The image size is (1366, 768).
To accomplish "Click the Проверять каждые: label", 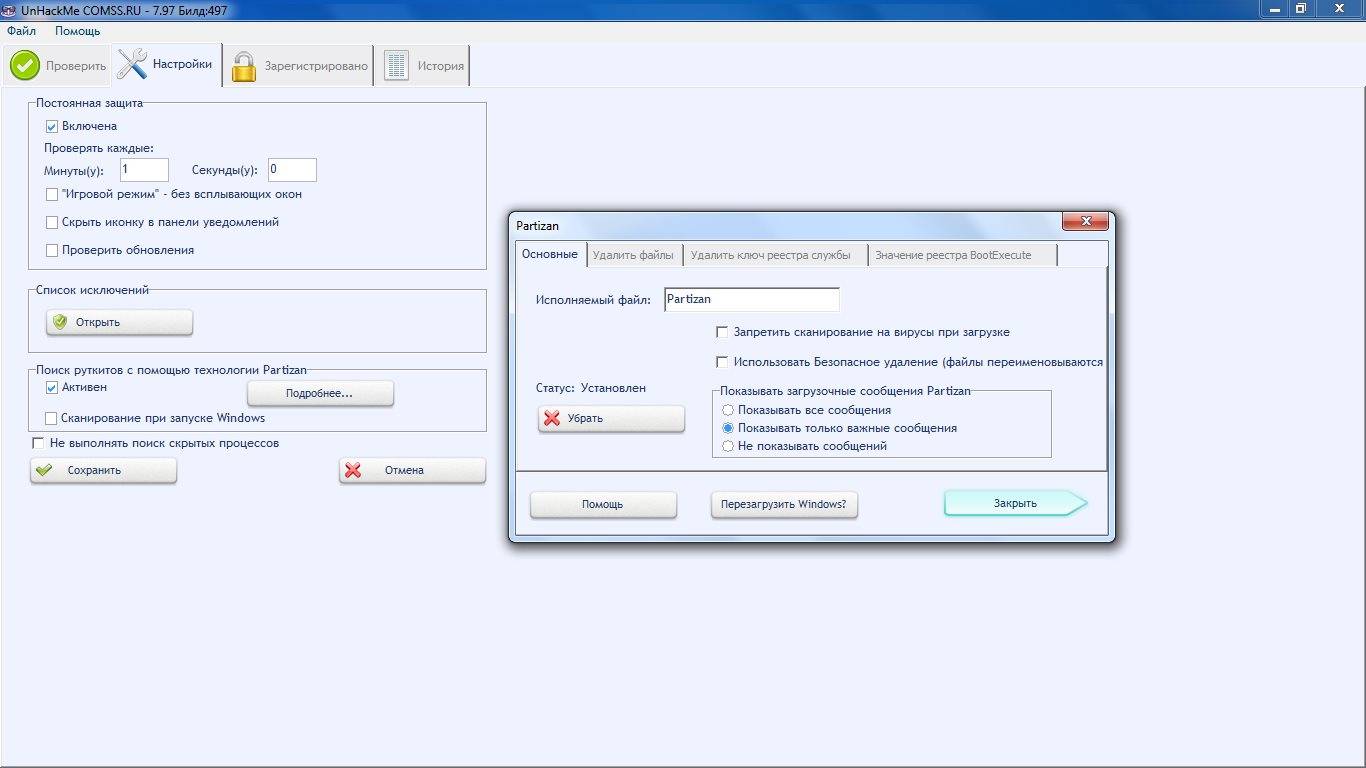I will [99, 148].
